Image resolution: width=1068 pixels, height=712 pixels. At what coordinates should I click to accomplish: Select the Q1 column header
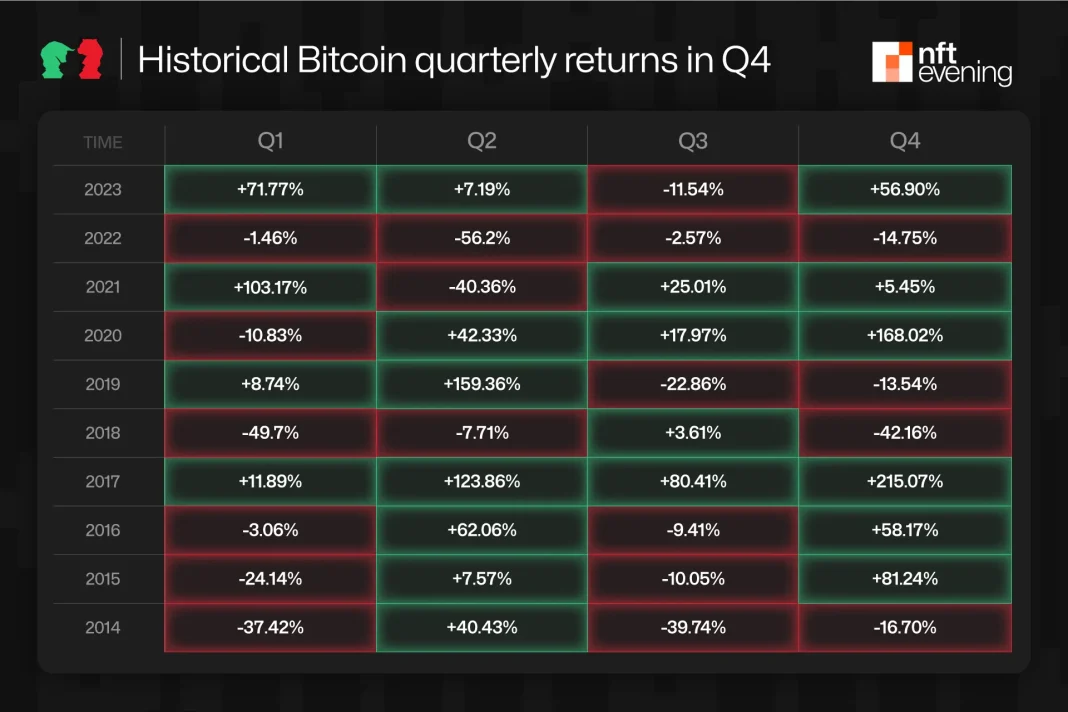point(270,142)
